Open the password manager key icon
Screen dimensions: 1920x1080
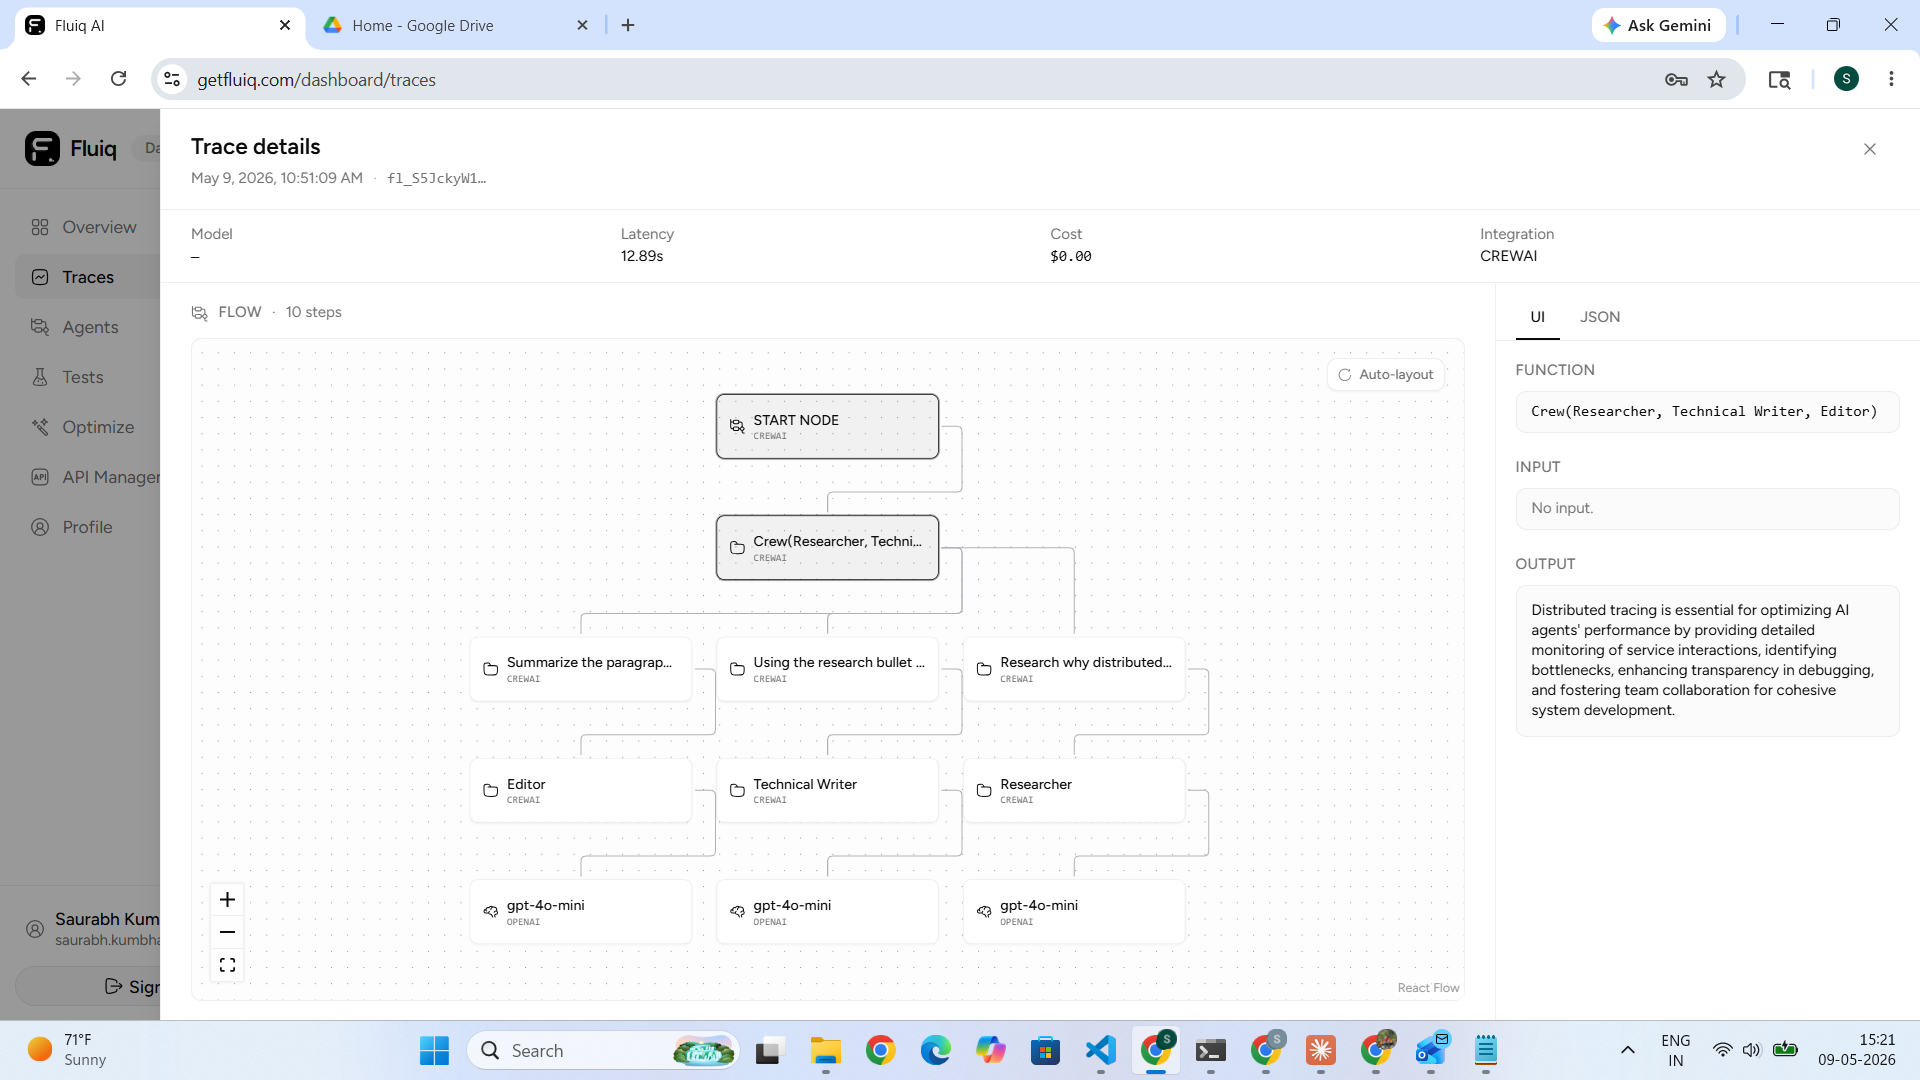[x=1676, y=79]
